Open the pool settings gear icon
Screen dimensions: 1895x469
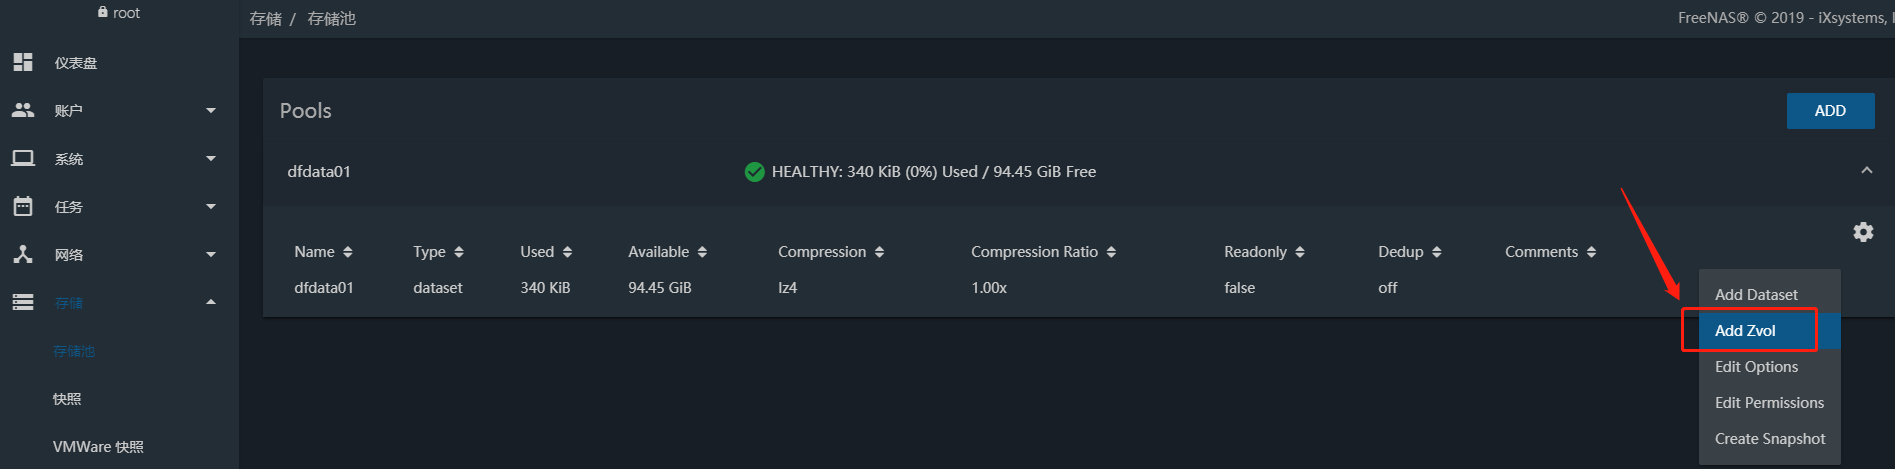1863,232
